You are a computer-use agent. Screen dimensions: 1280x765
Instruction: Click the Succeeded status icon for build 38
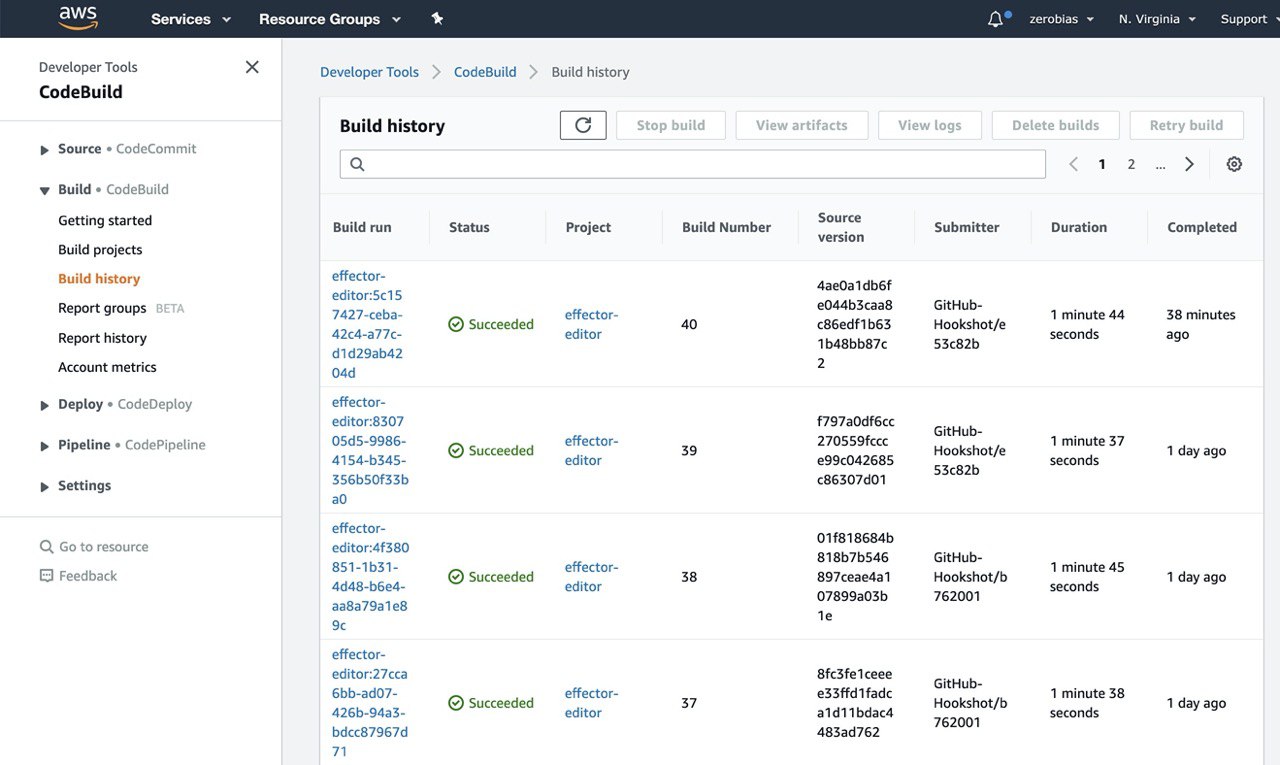[x=456, y=577]
